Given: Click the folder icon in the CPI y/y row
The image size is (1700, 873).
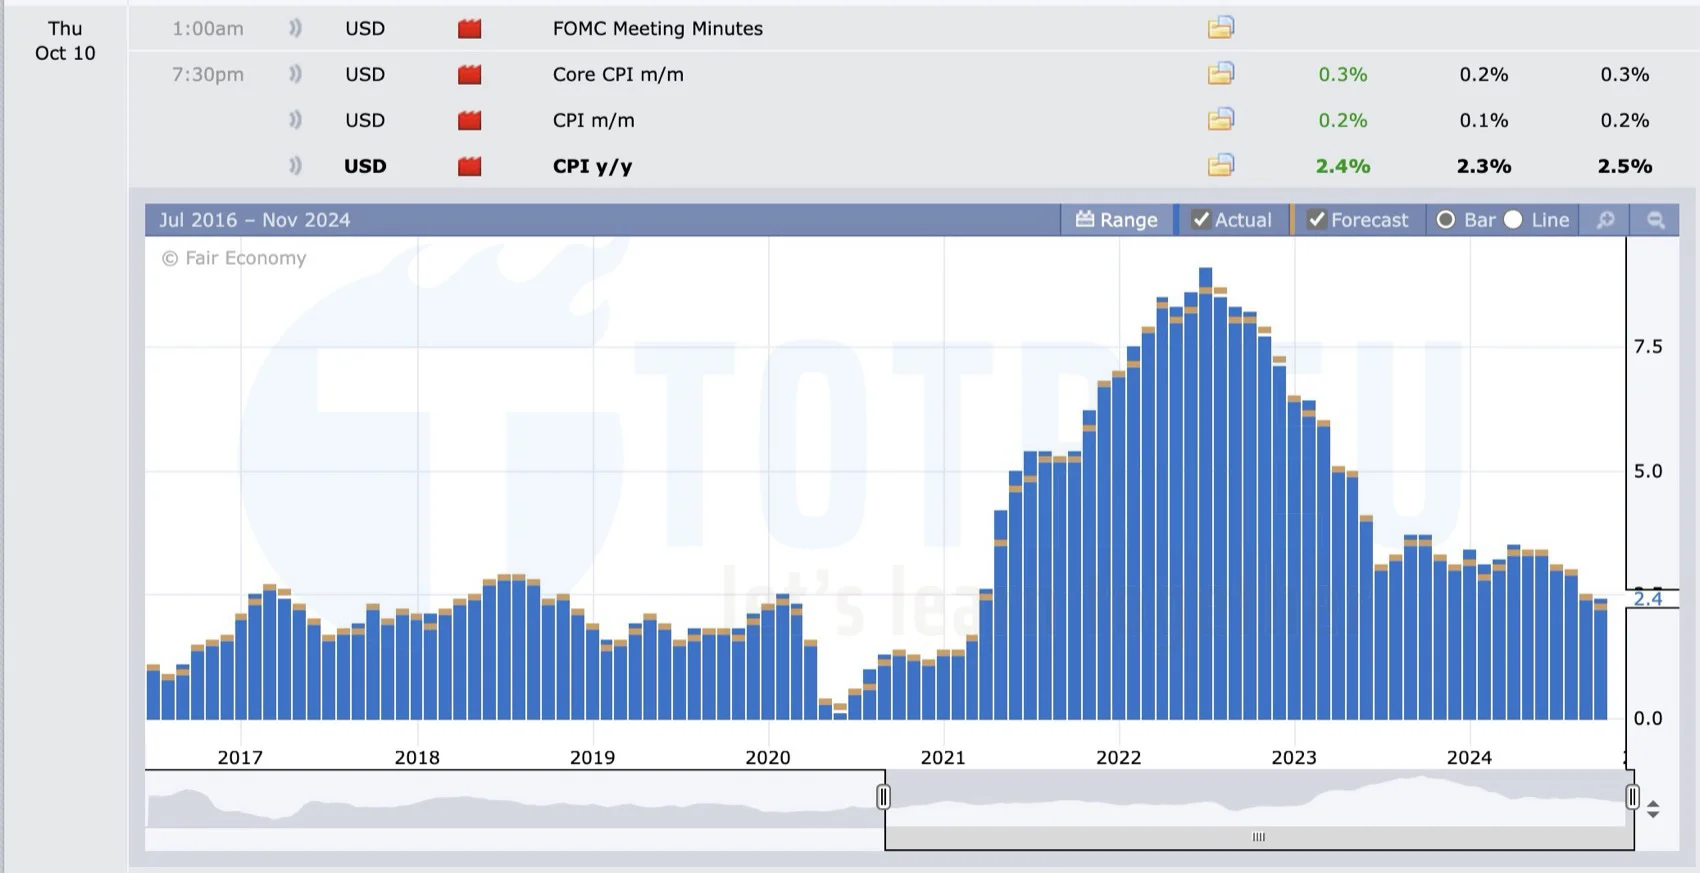Looking at the screenshot, I should coord(1220,166).
